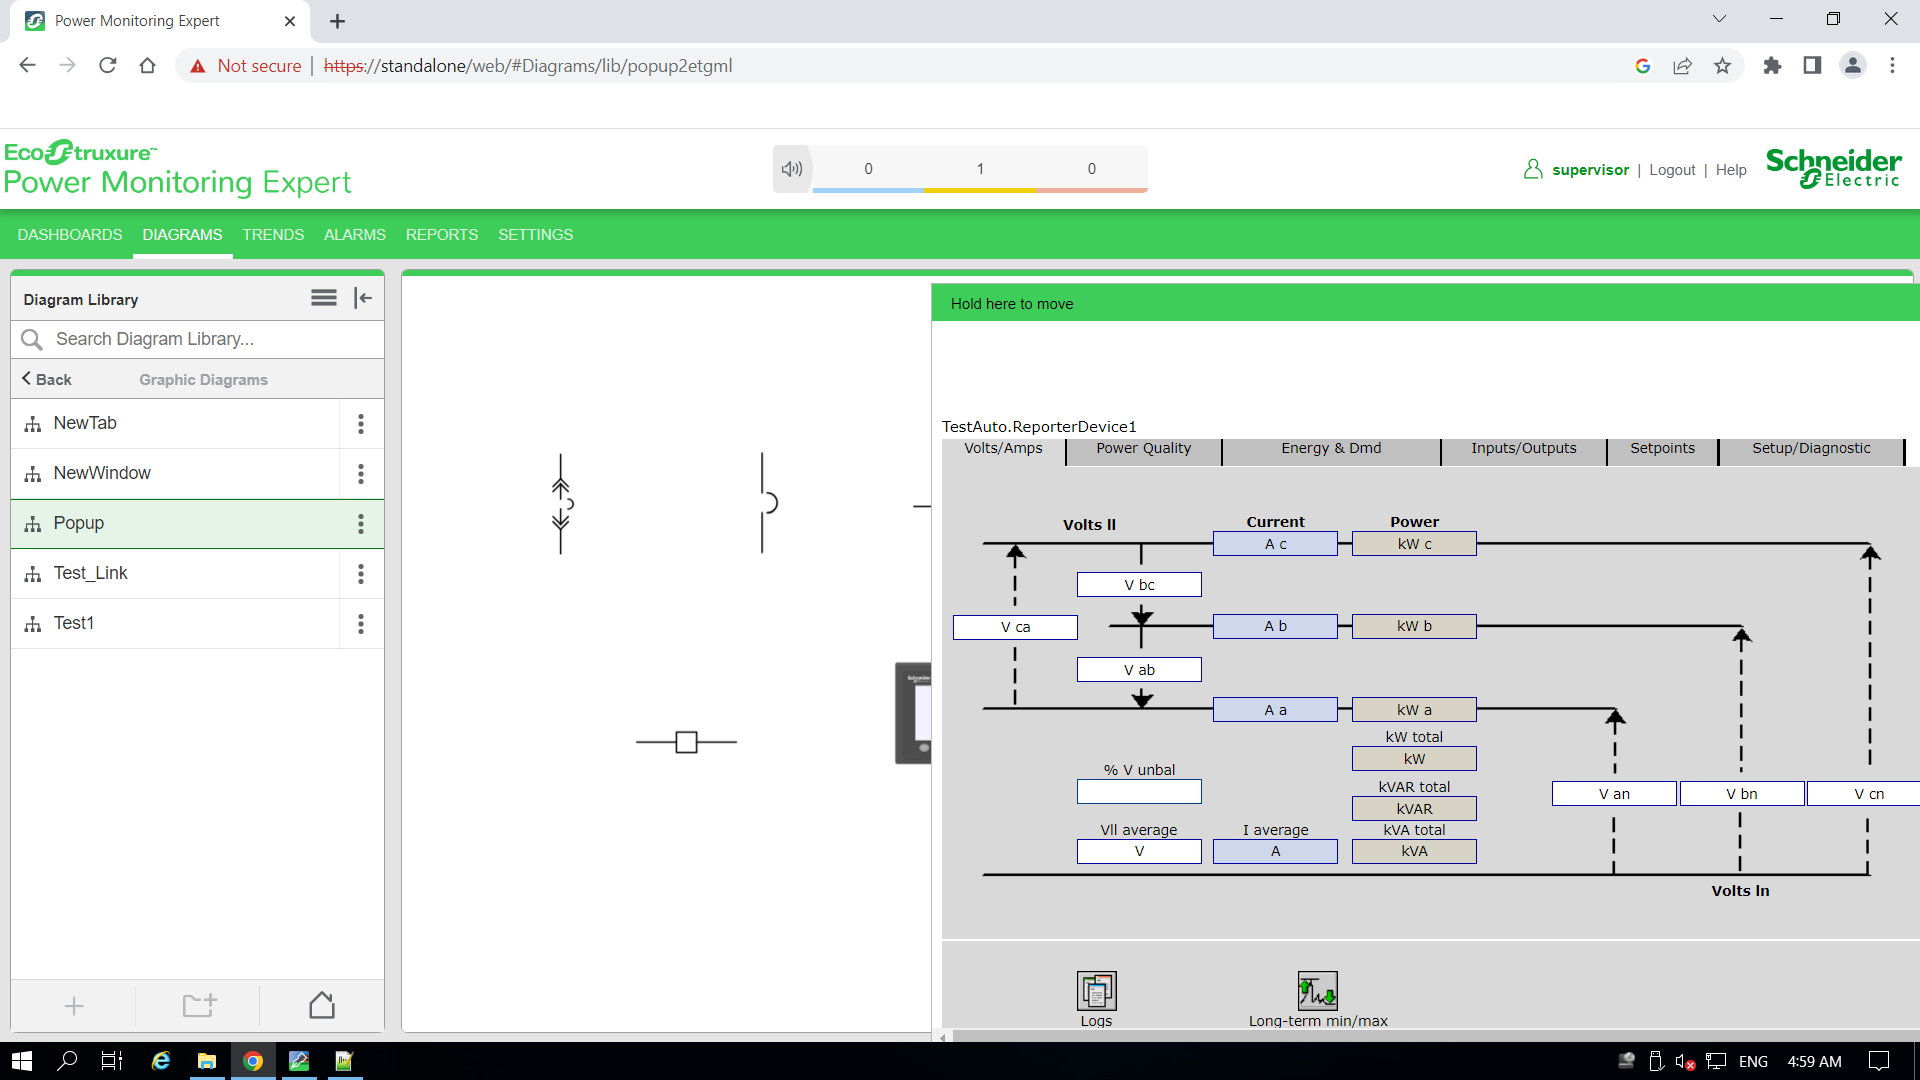Click the supervisor user icon
Viewport: 1920px width, 1080px height.
[x=1533, y=169]
